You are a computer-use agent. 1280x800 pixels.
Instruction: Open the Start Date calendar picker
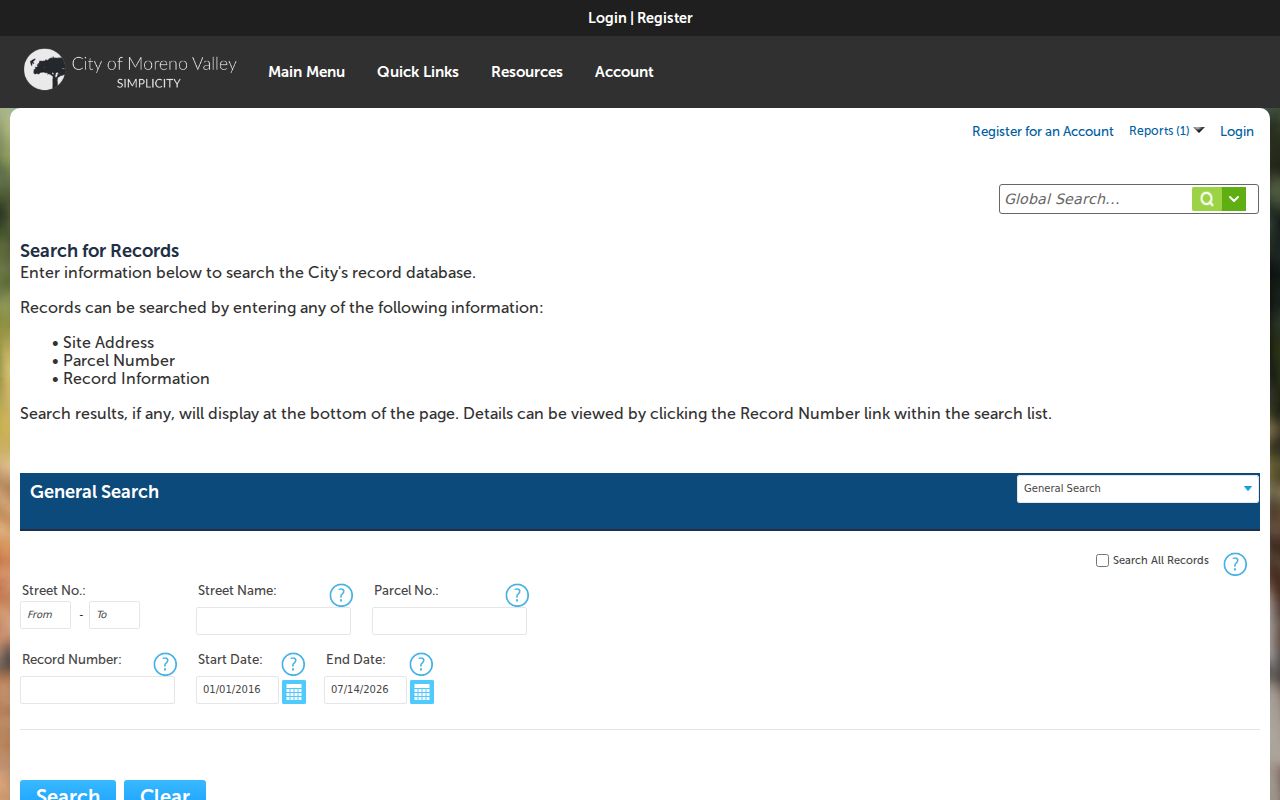[294, 691]
